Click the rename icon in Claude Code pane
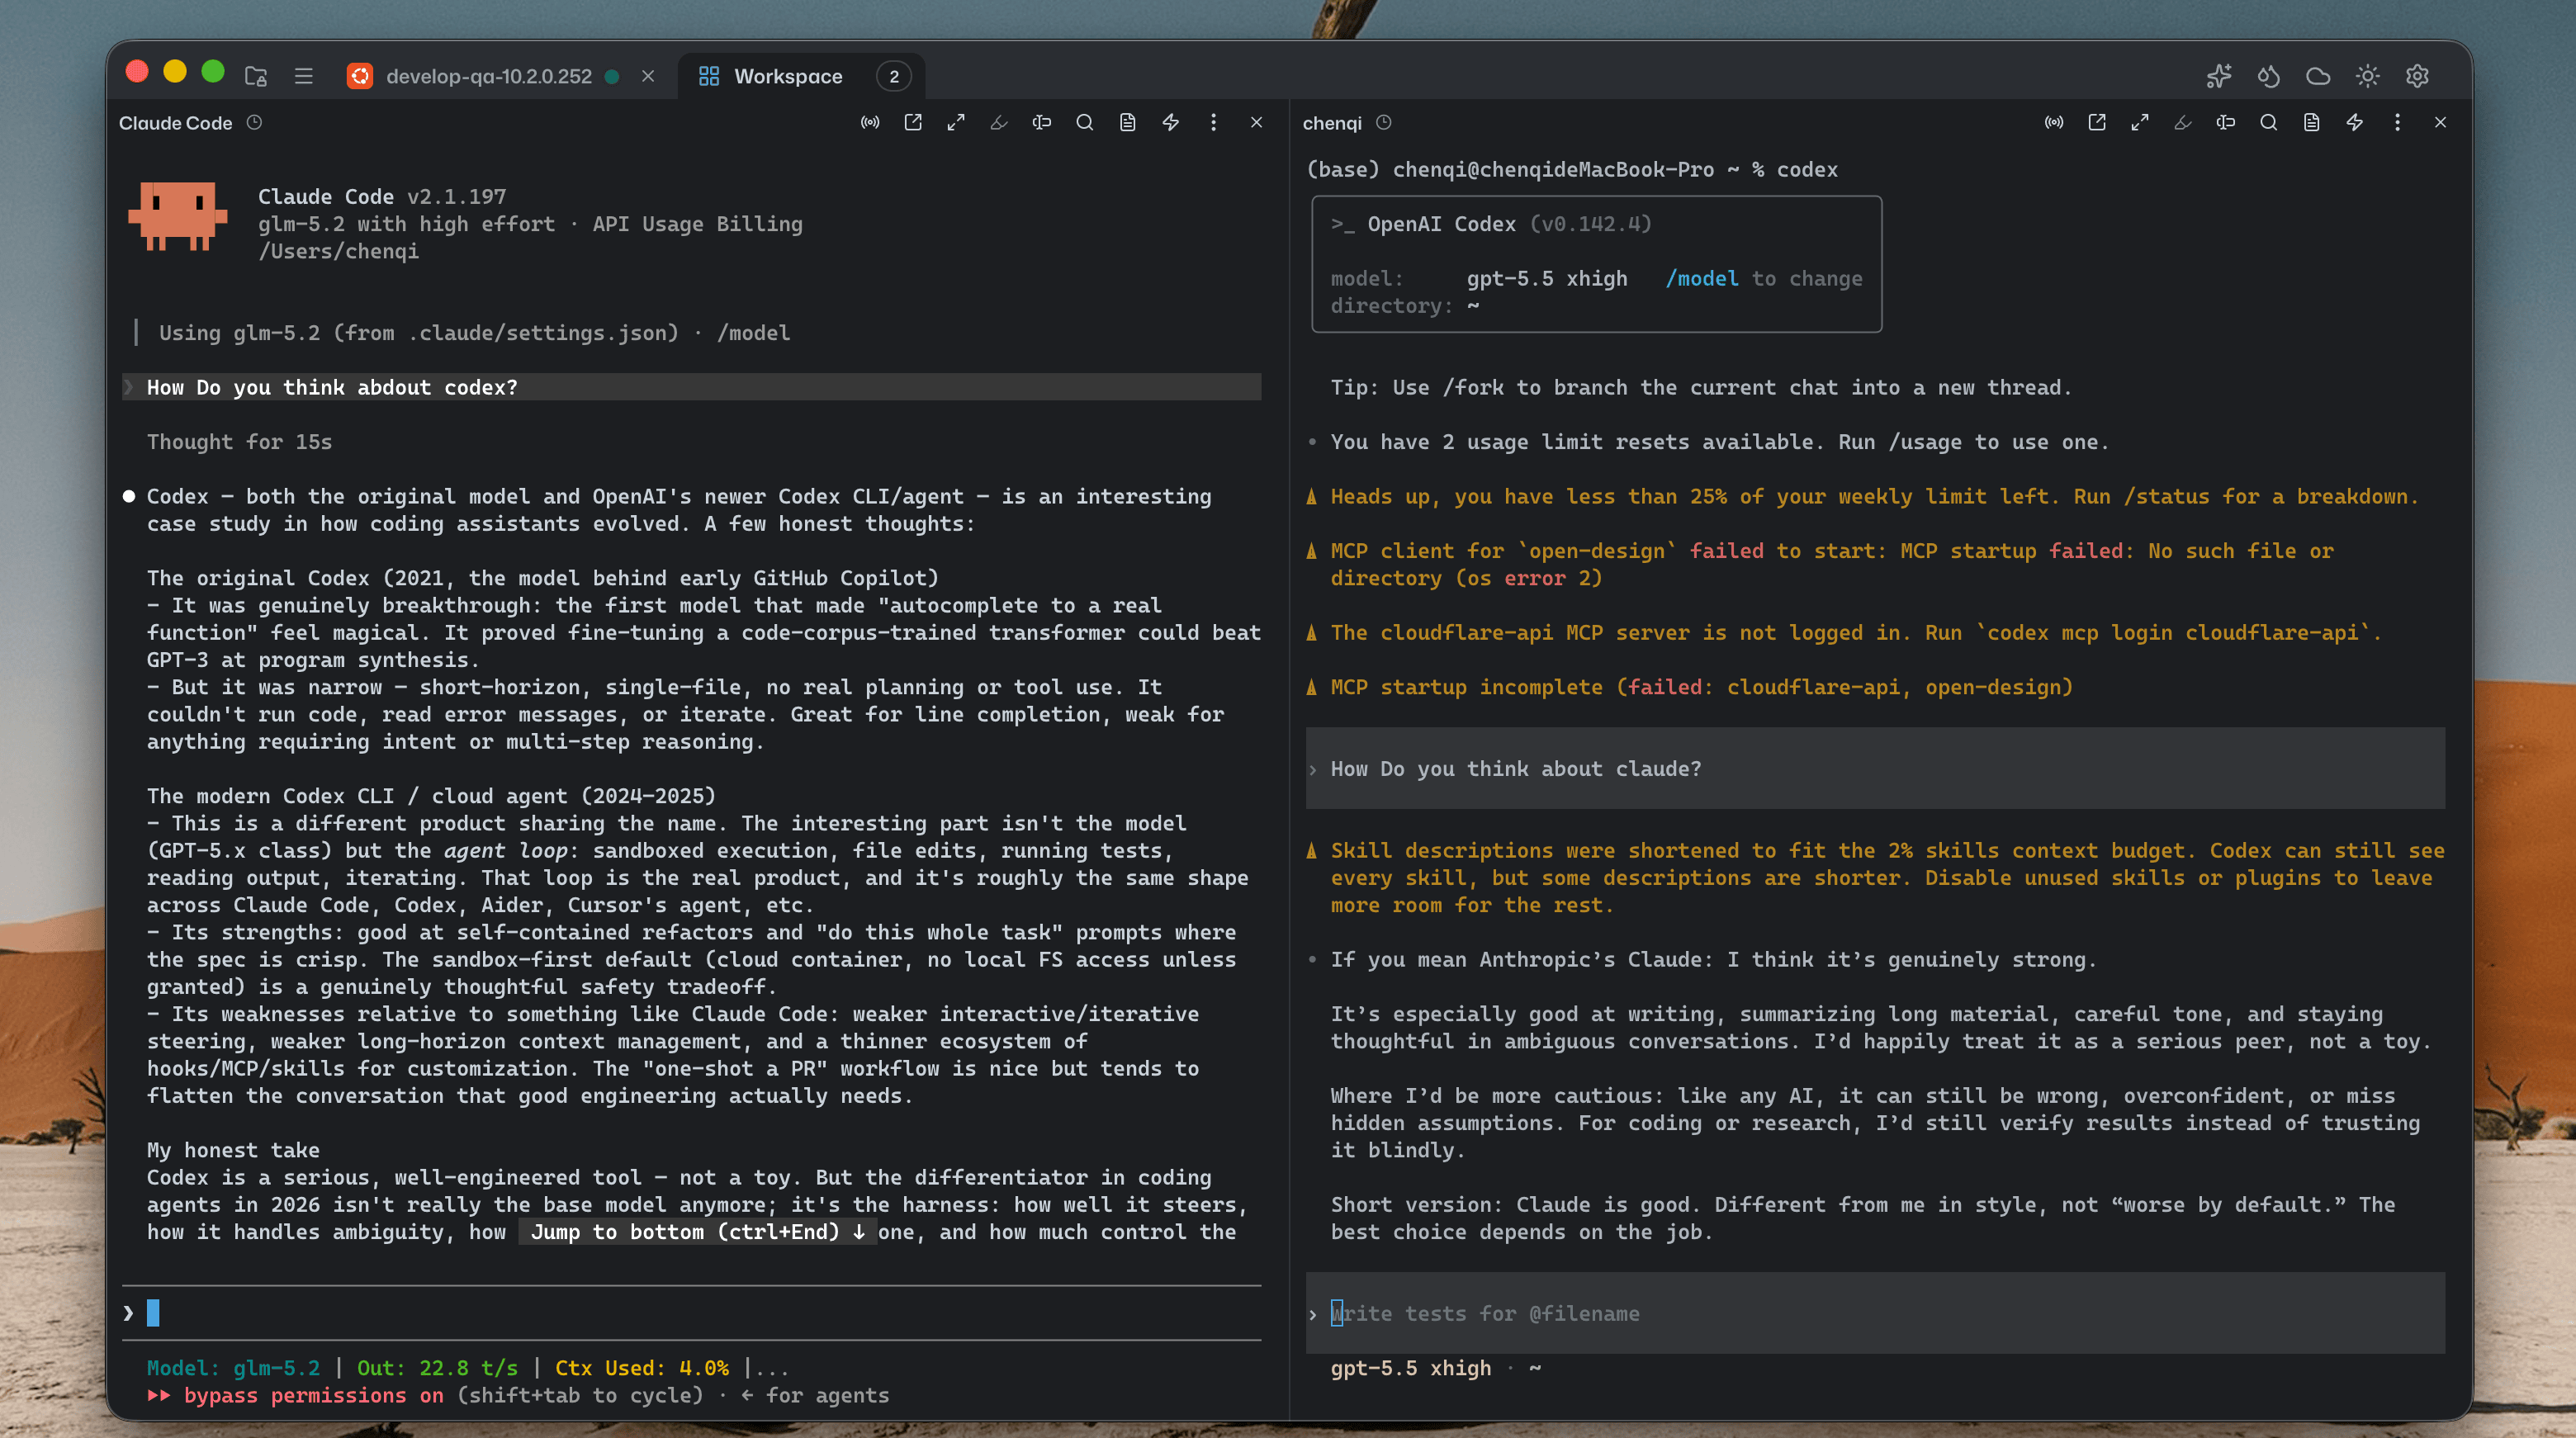2576x1438 pixels. (1042, 122)
